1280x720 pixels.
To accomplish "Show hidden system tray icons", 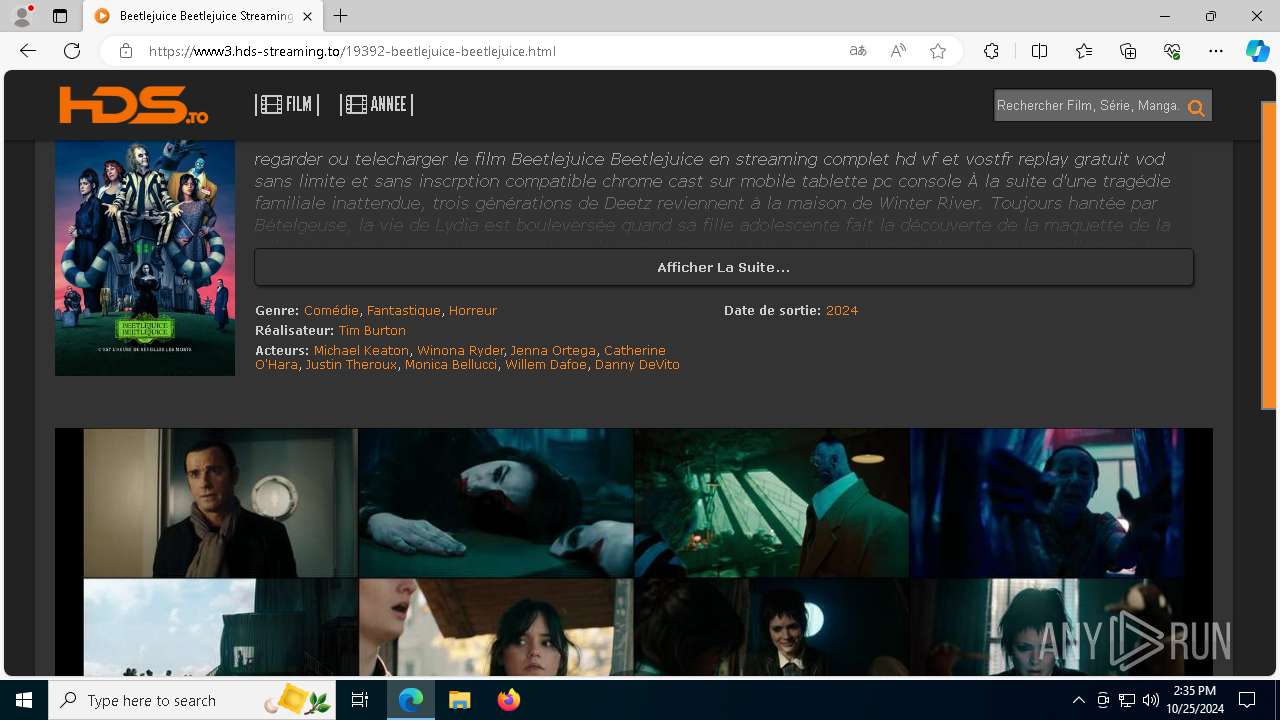I will tap(1078, 700).
